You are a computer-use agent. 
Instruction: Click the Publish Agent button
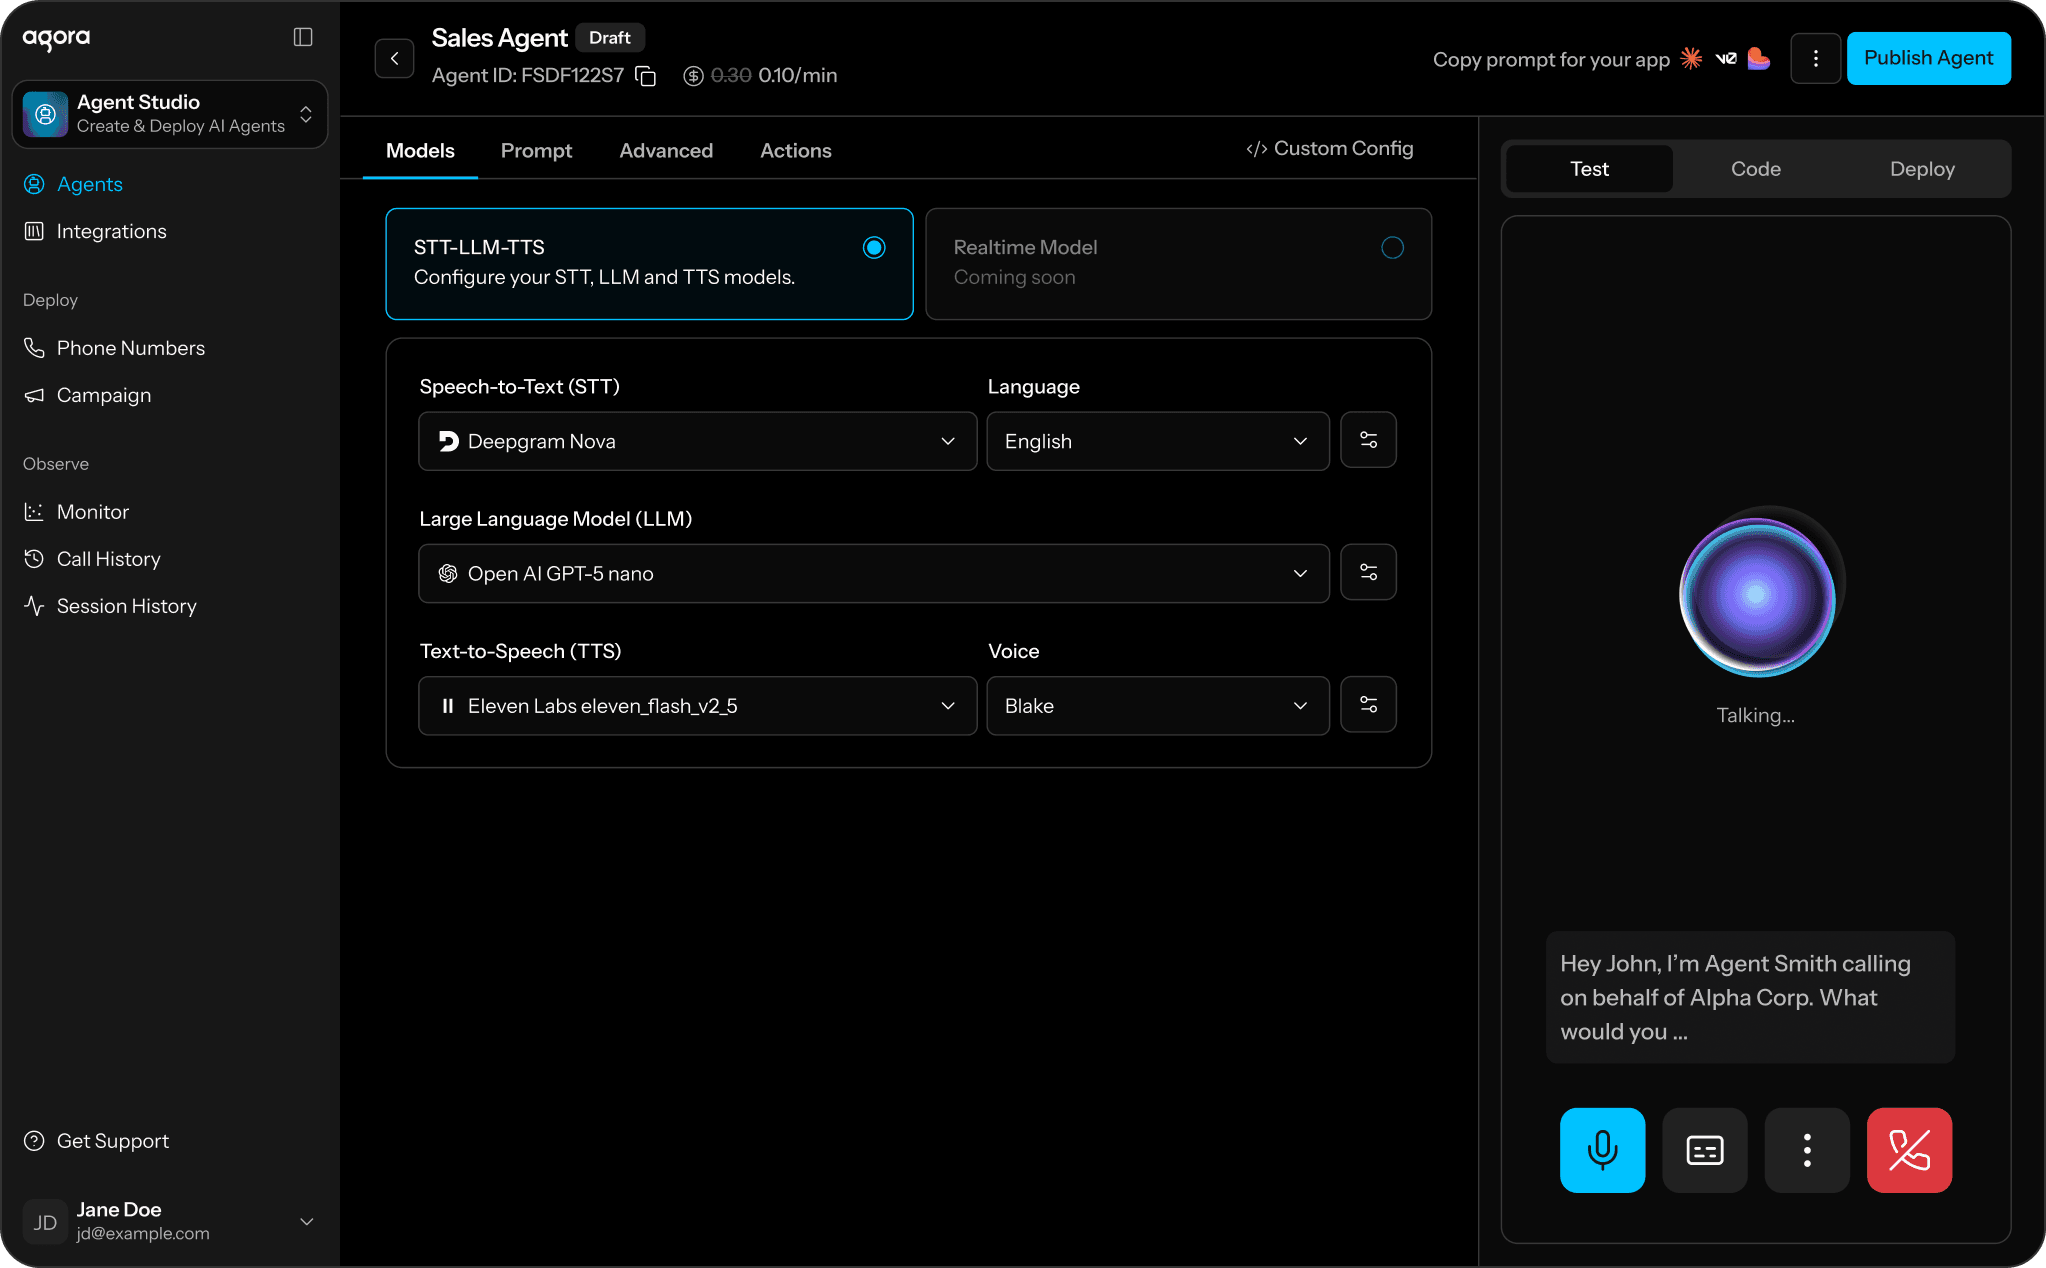tap(1928, 58)
